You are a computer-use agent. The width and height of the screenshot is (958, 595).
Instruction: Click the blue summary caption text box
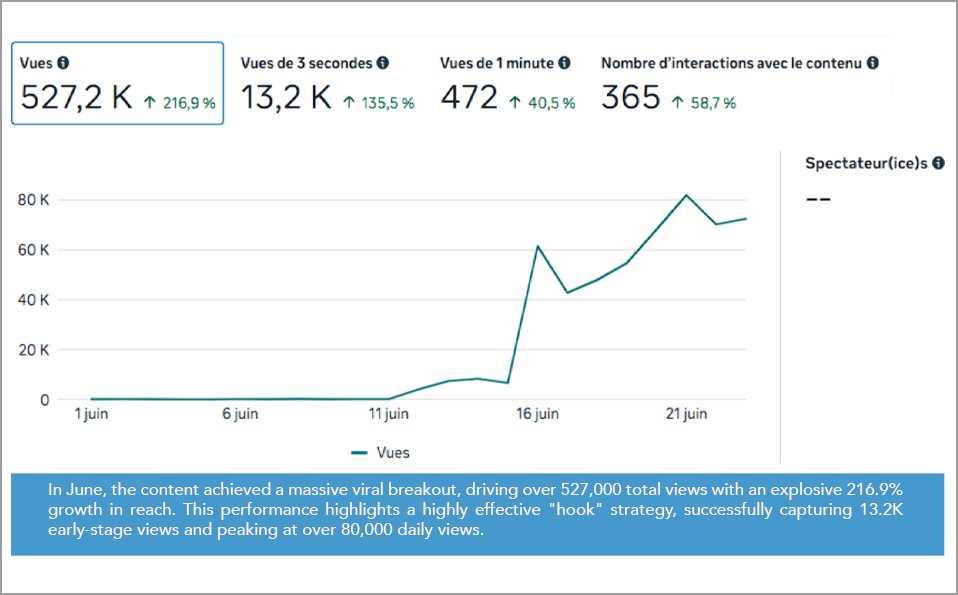coord(477,513)
